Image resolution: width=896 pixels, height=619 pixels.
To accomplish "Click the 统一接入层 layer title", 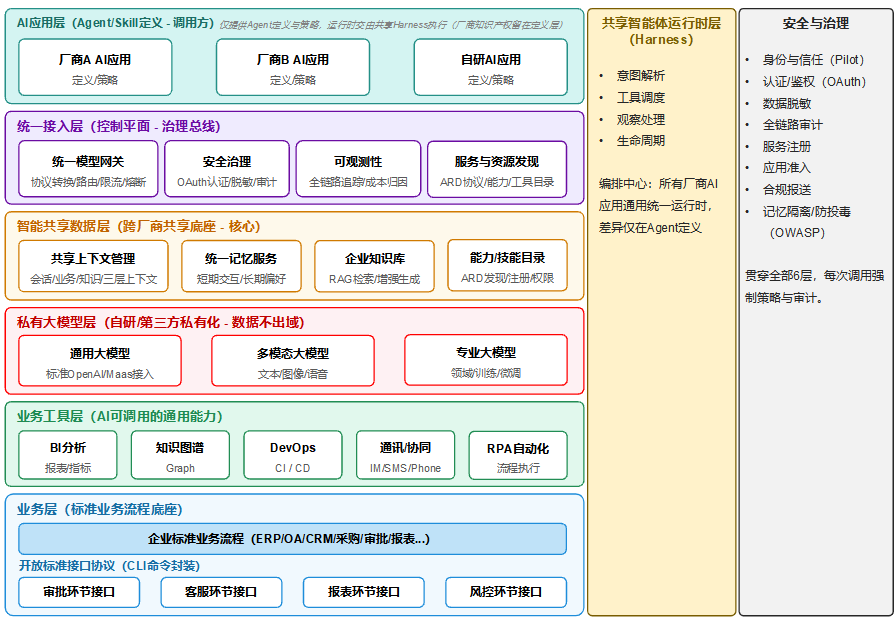I will (x=118, y=126).
